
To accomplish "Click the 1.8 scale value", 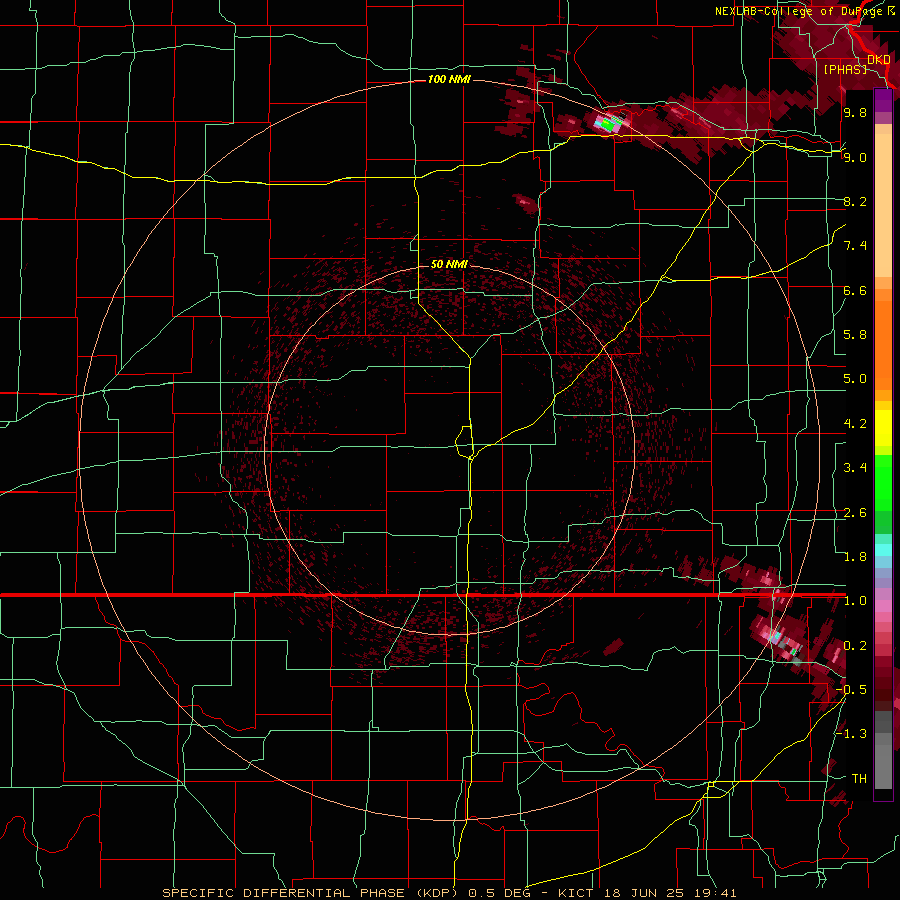I will click(855, 557).
